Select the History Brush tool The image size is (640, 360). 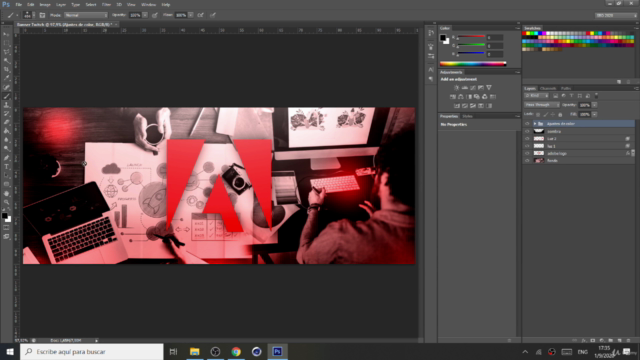click(7, 114)
